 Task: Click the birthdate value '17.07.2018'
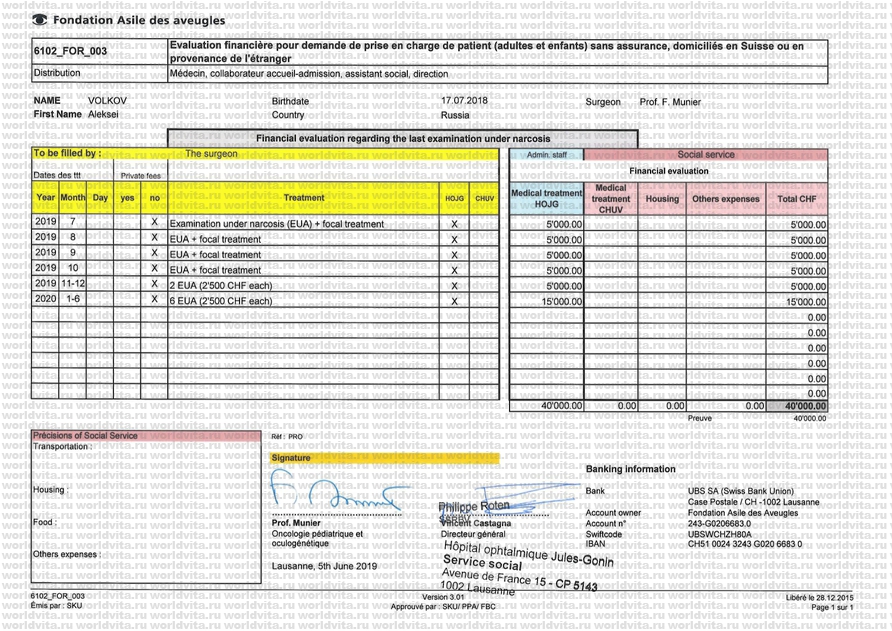[464, 101]
